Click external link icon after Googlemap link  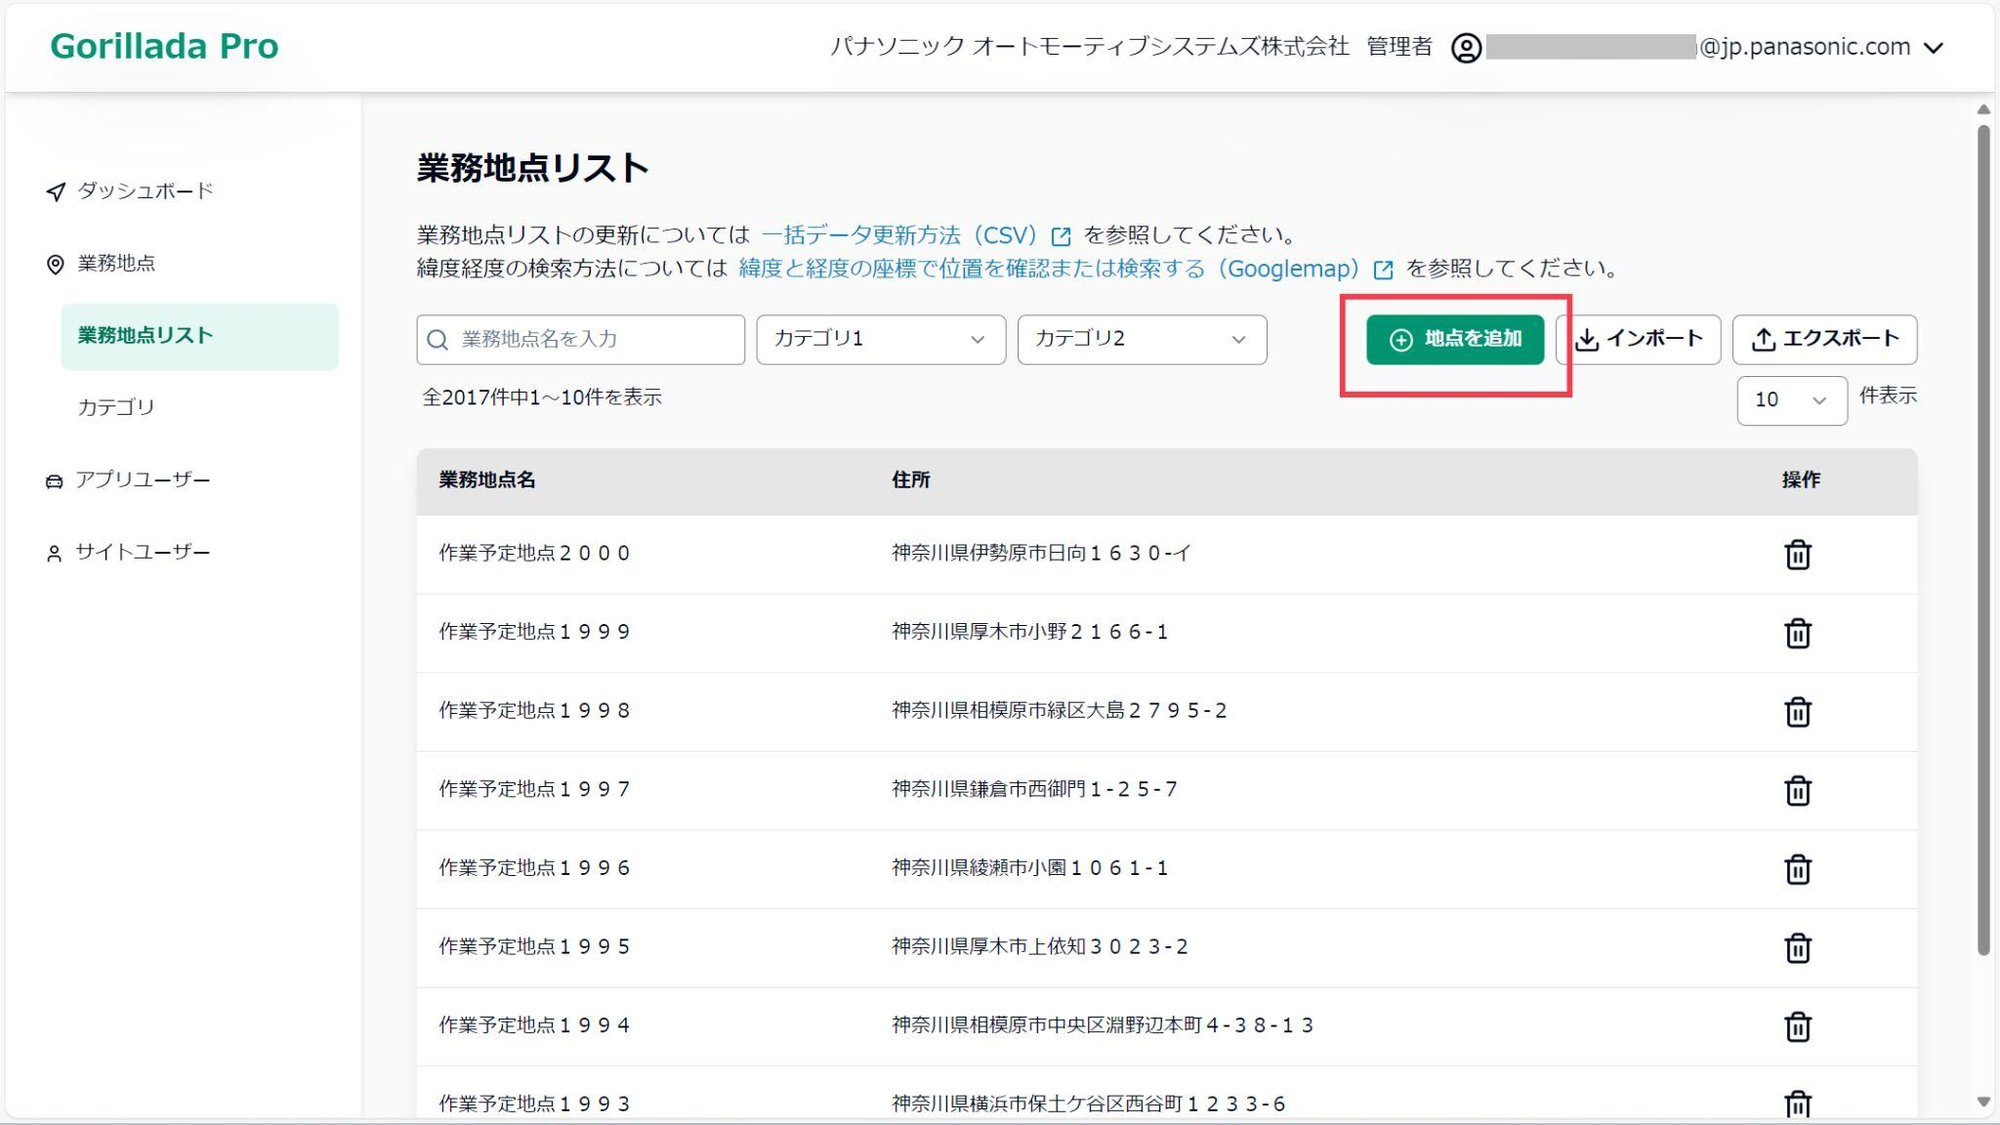1383,270
